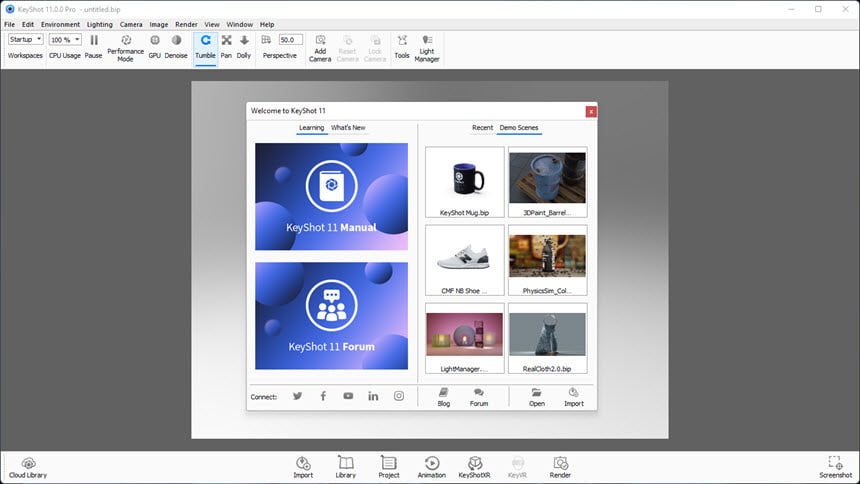Click the Add Camera button
This screenshot has width=860, height=484.
[320, 48]
